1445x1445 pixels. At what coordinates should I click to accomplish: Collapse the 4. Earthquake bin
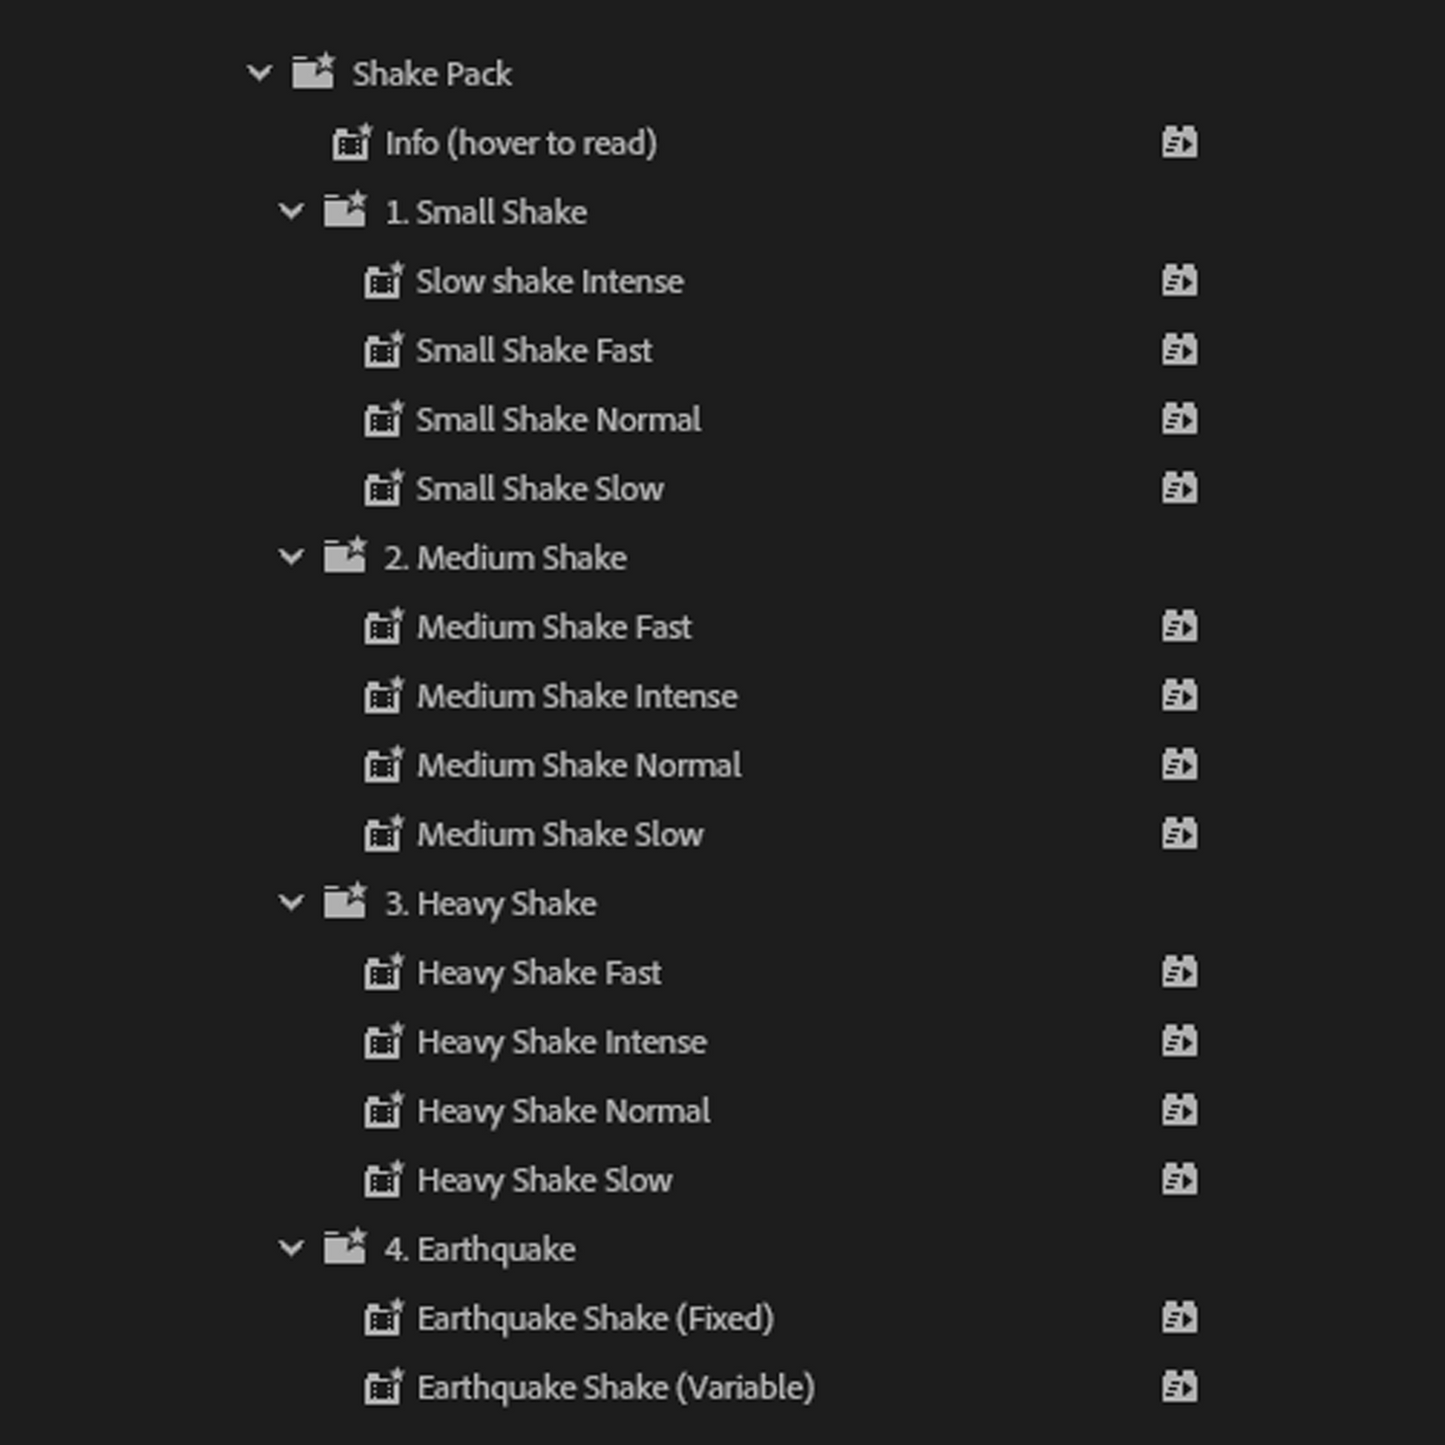pos(291,1248)
